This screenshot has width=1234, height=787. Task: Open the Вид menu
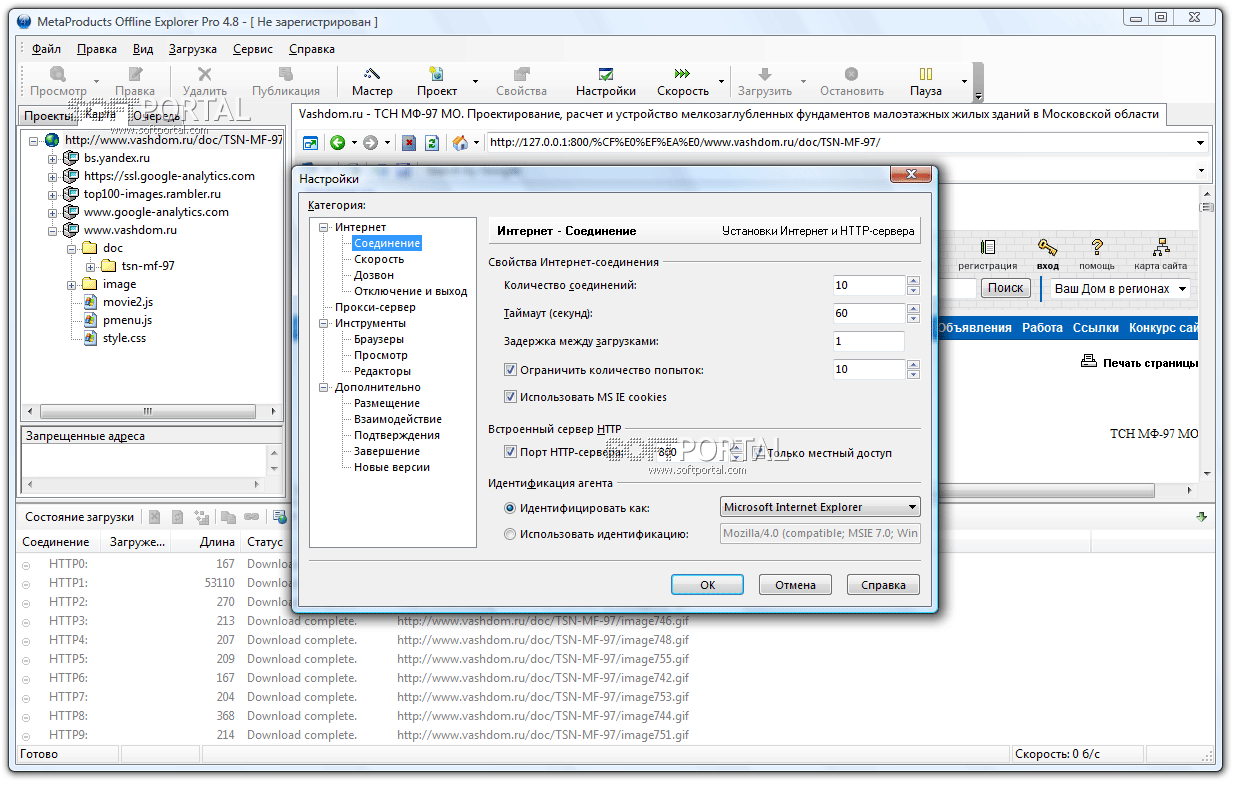[143, 48]
